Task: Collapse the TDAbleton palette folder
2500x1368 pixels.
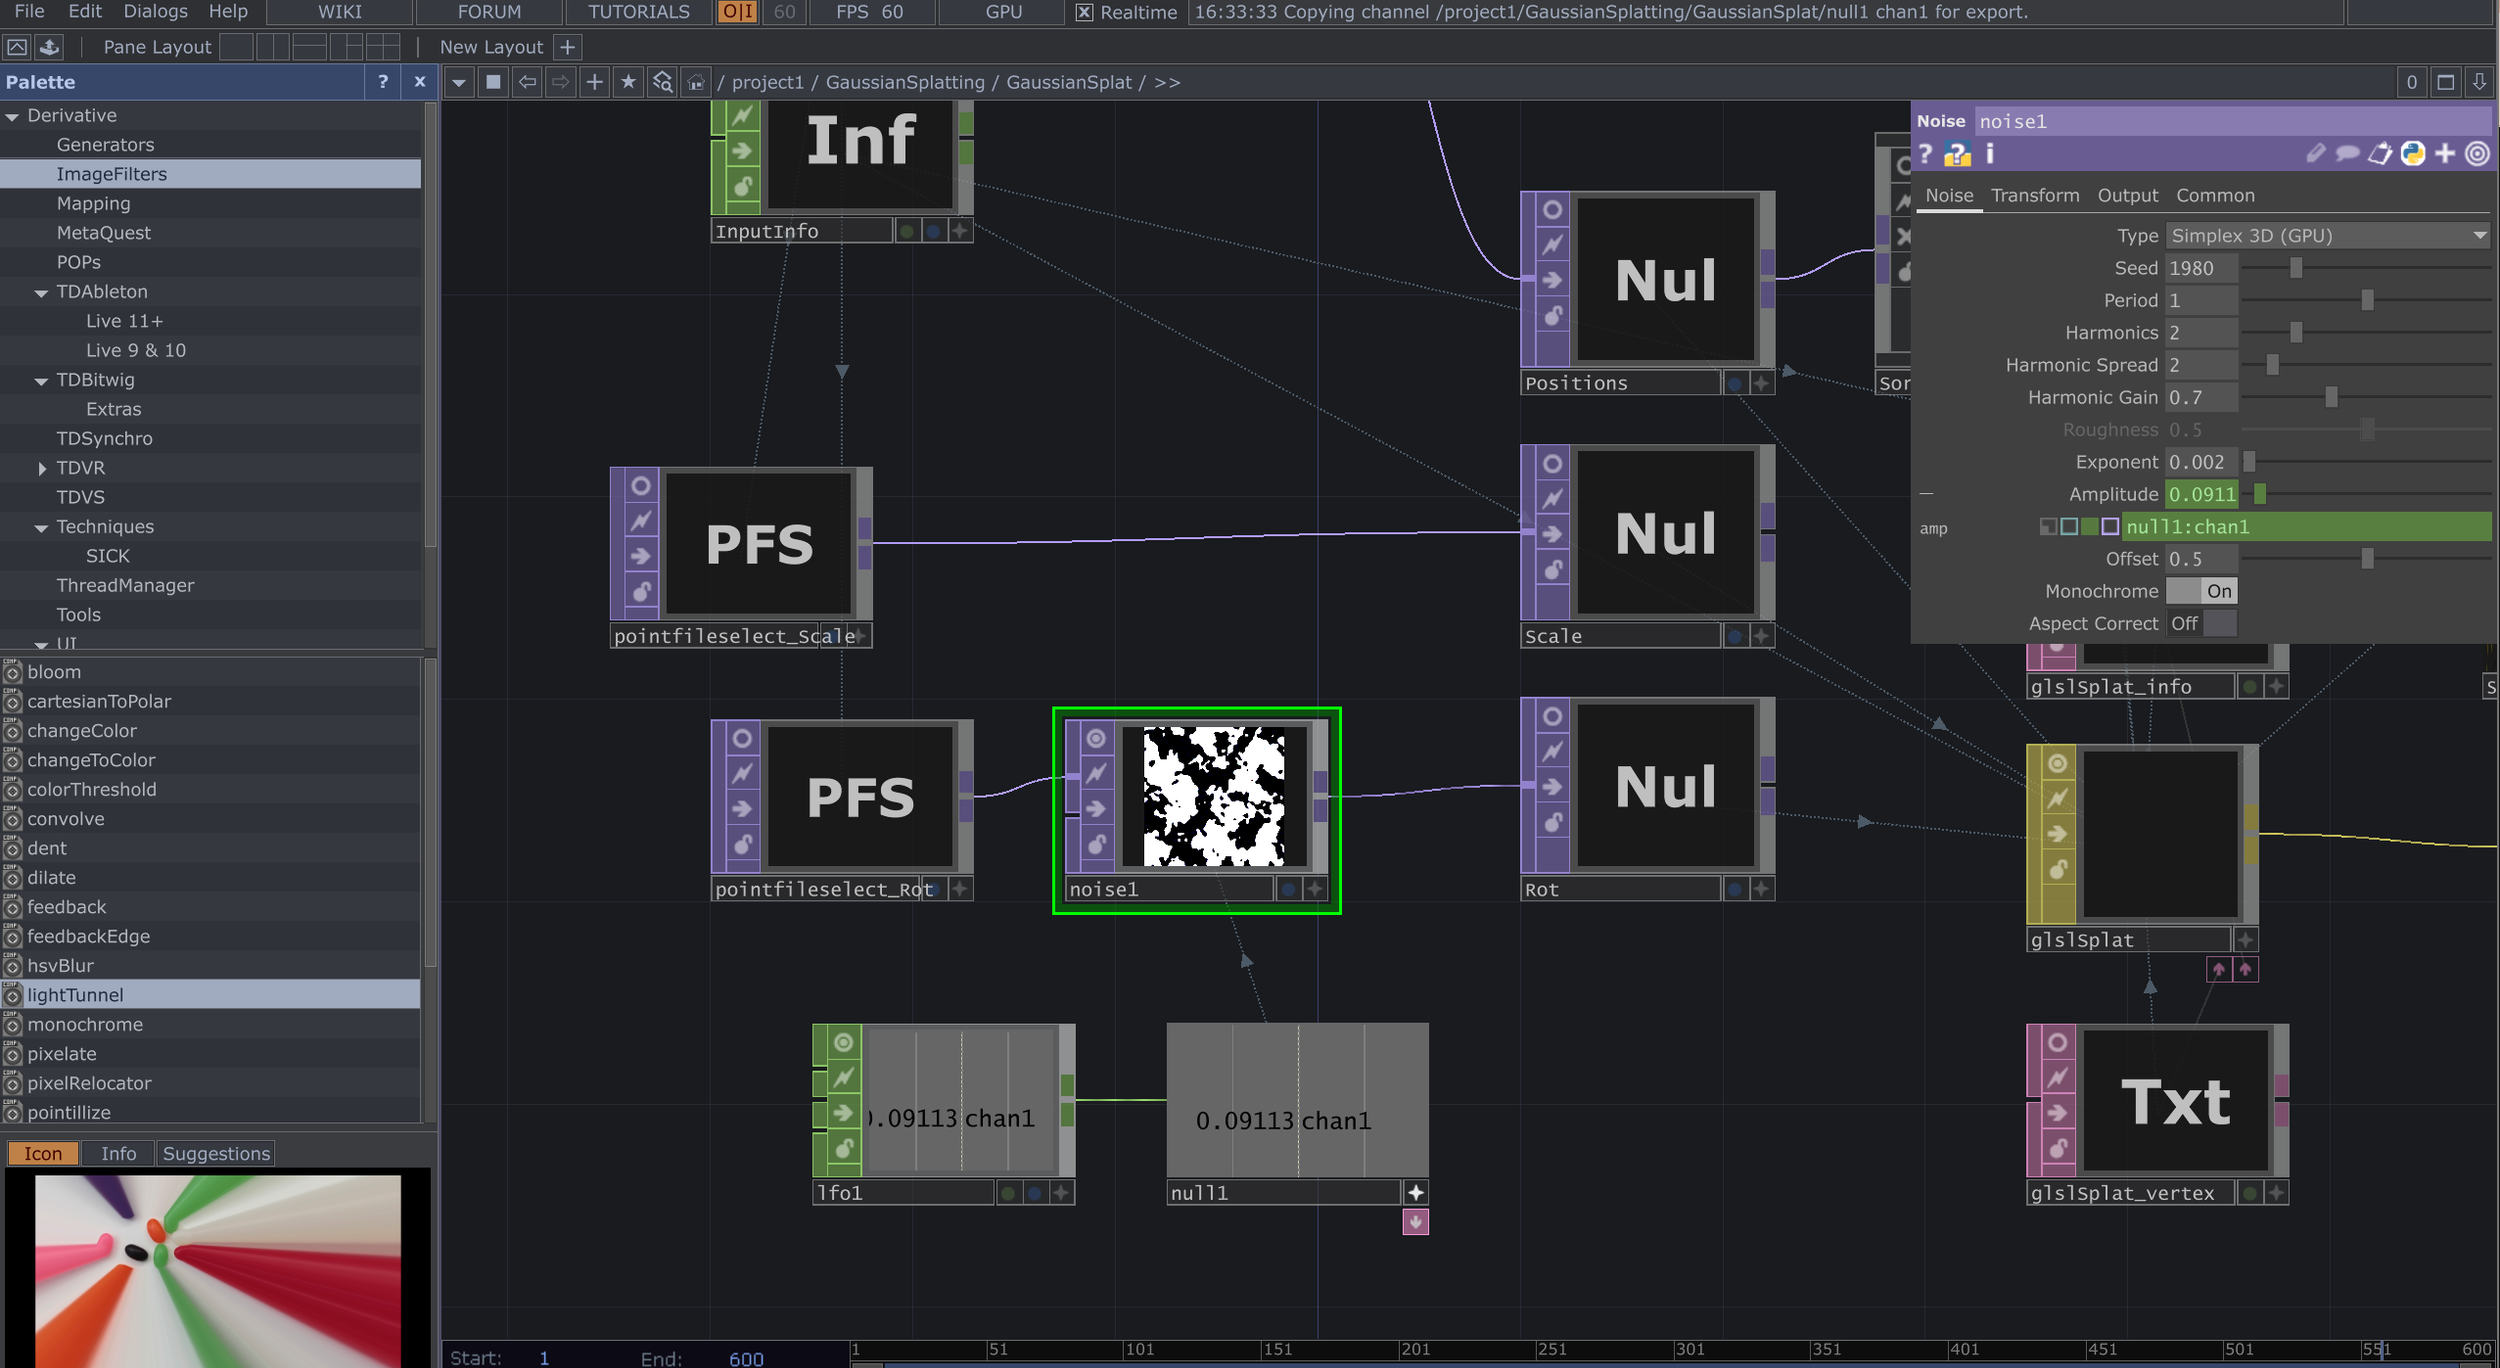Action: coord(41,292)
